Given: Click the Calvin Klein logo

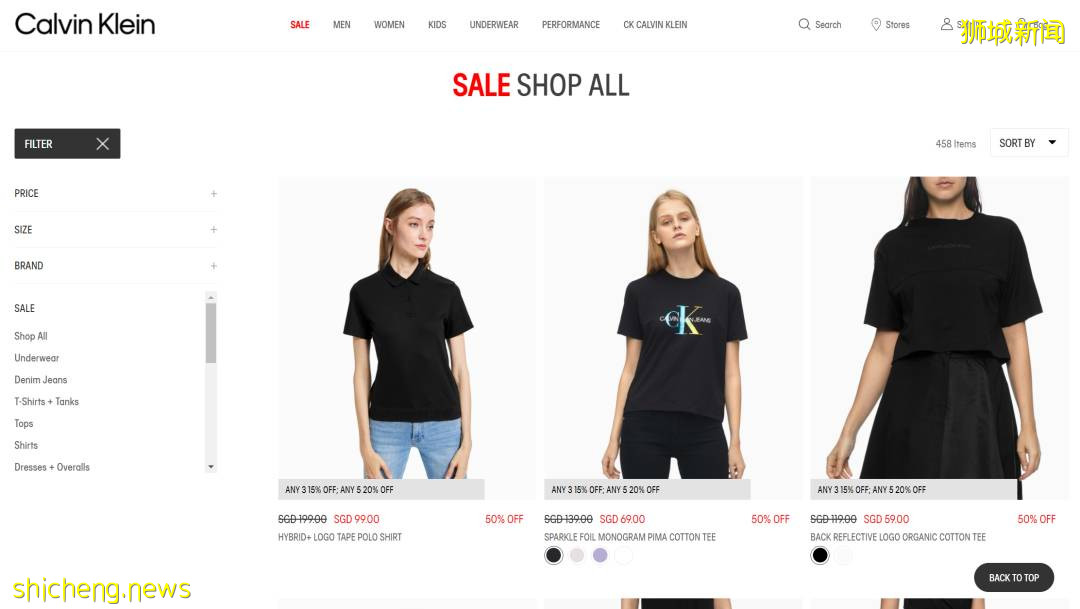Looking at the screenshot, I should coord(85,24).
